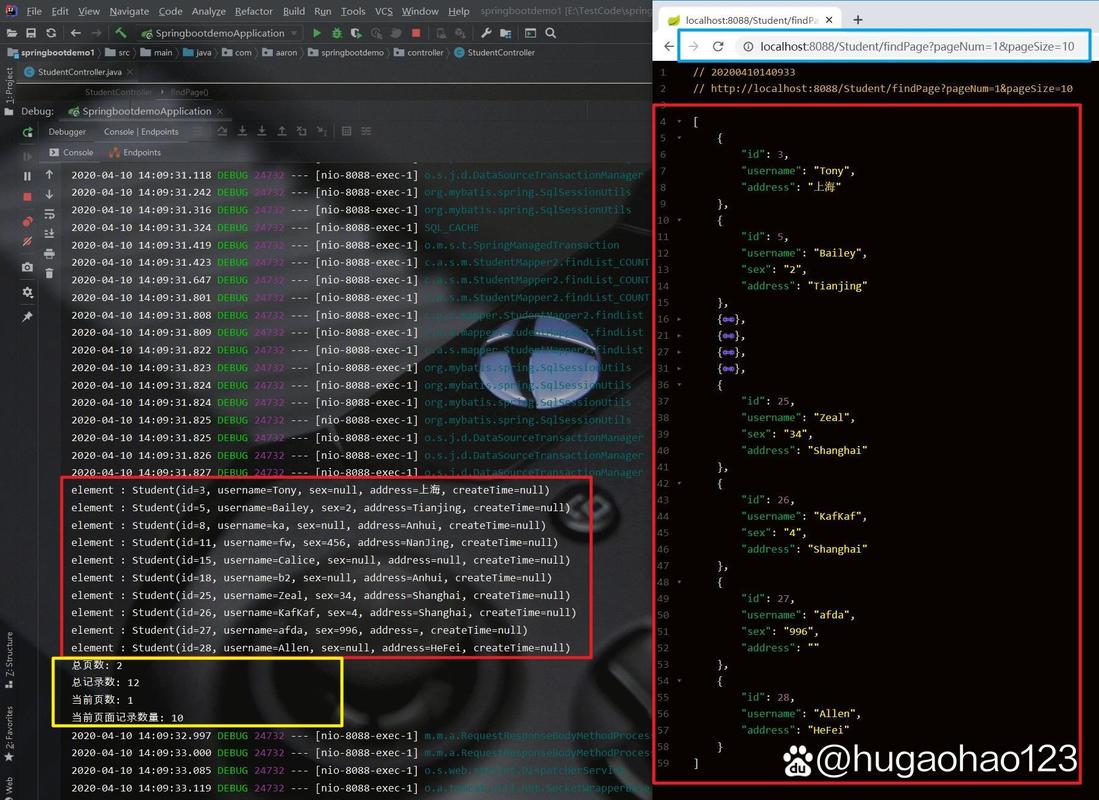Build project with green hammer icon
Image resolution: width=1099 pixels, height=800 pixels.
point(121,32)
